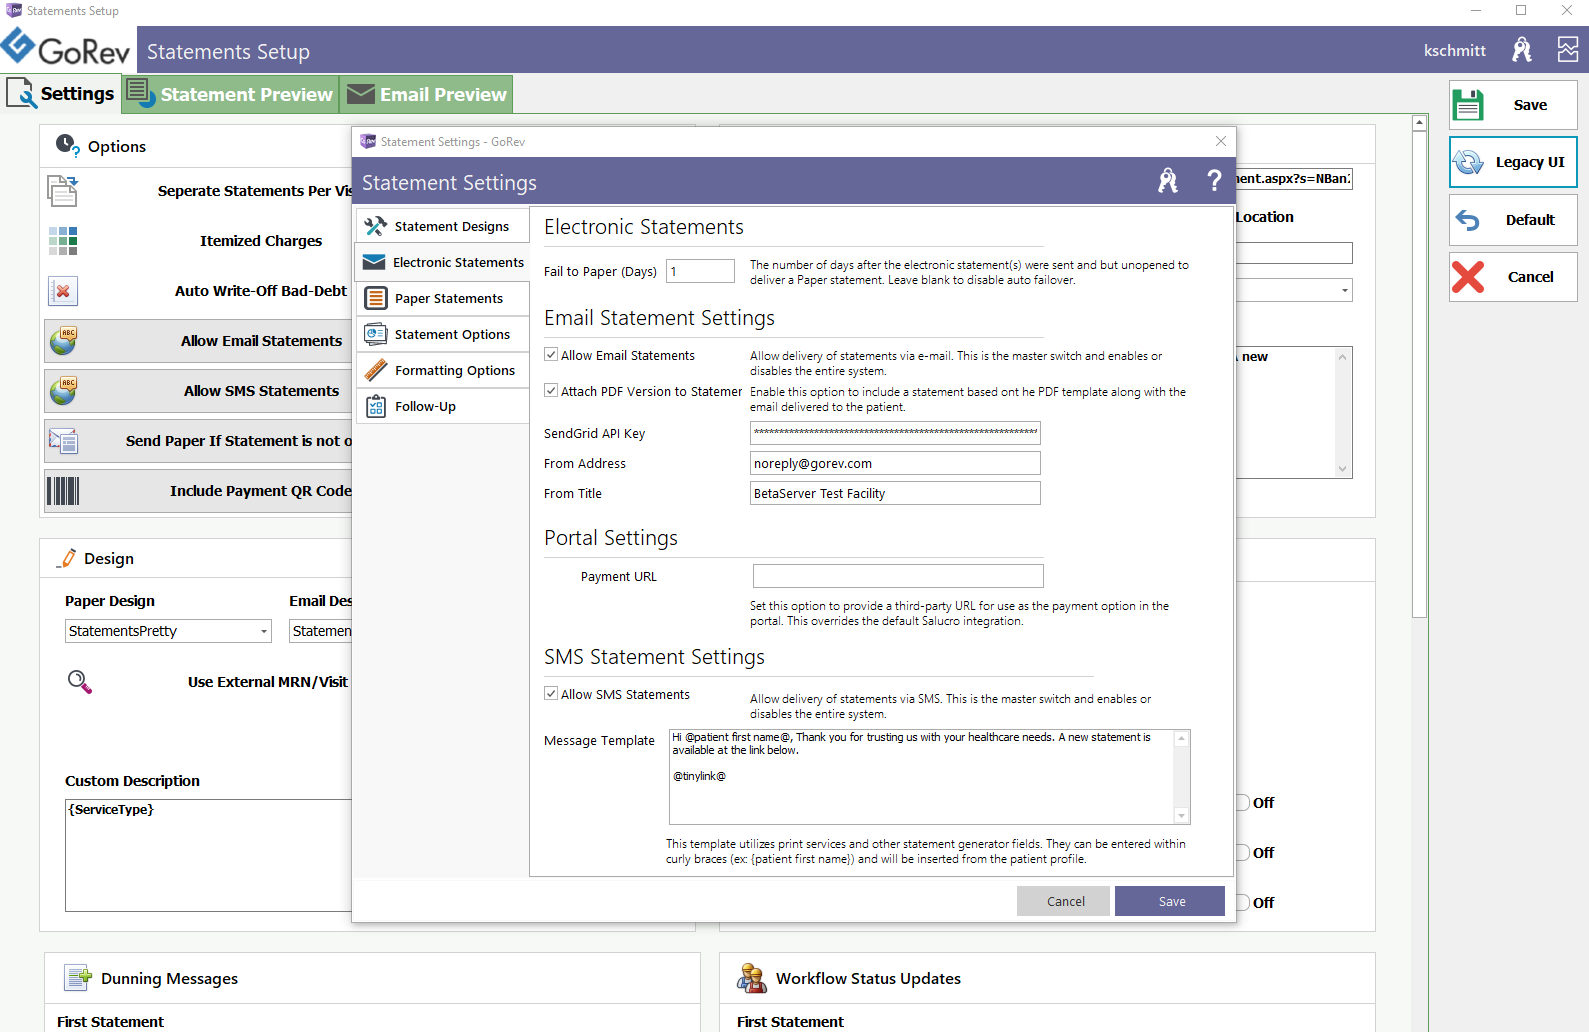Viewport: 1589px width, 1032px height.
Task: Select Follow-Up menu item
Action: click(x=442, y=406)
